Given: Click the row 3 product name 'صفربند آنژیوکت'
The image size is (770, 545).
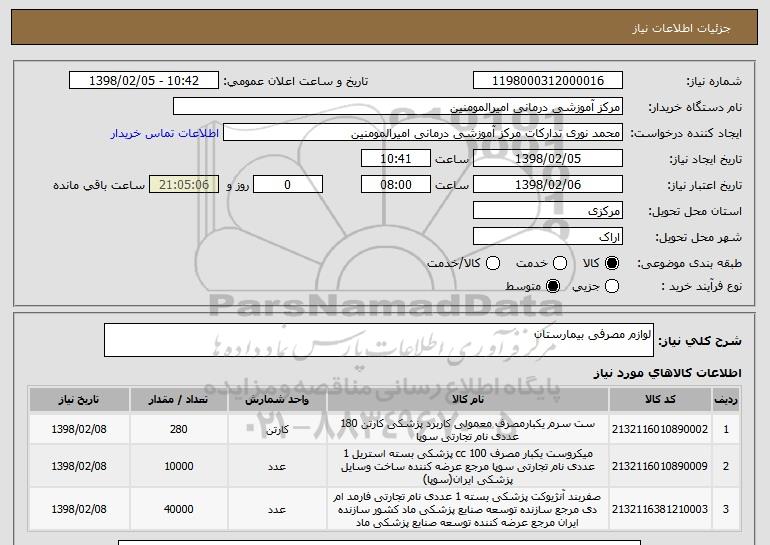Looking at the screenshot, I should click(468, 509).
